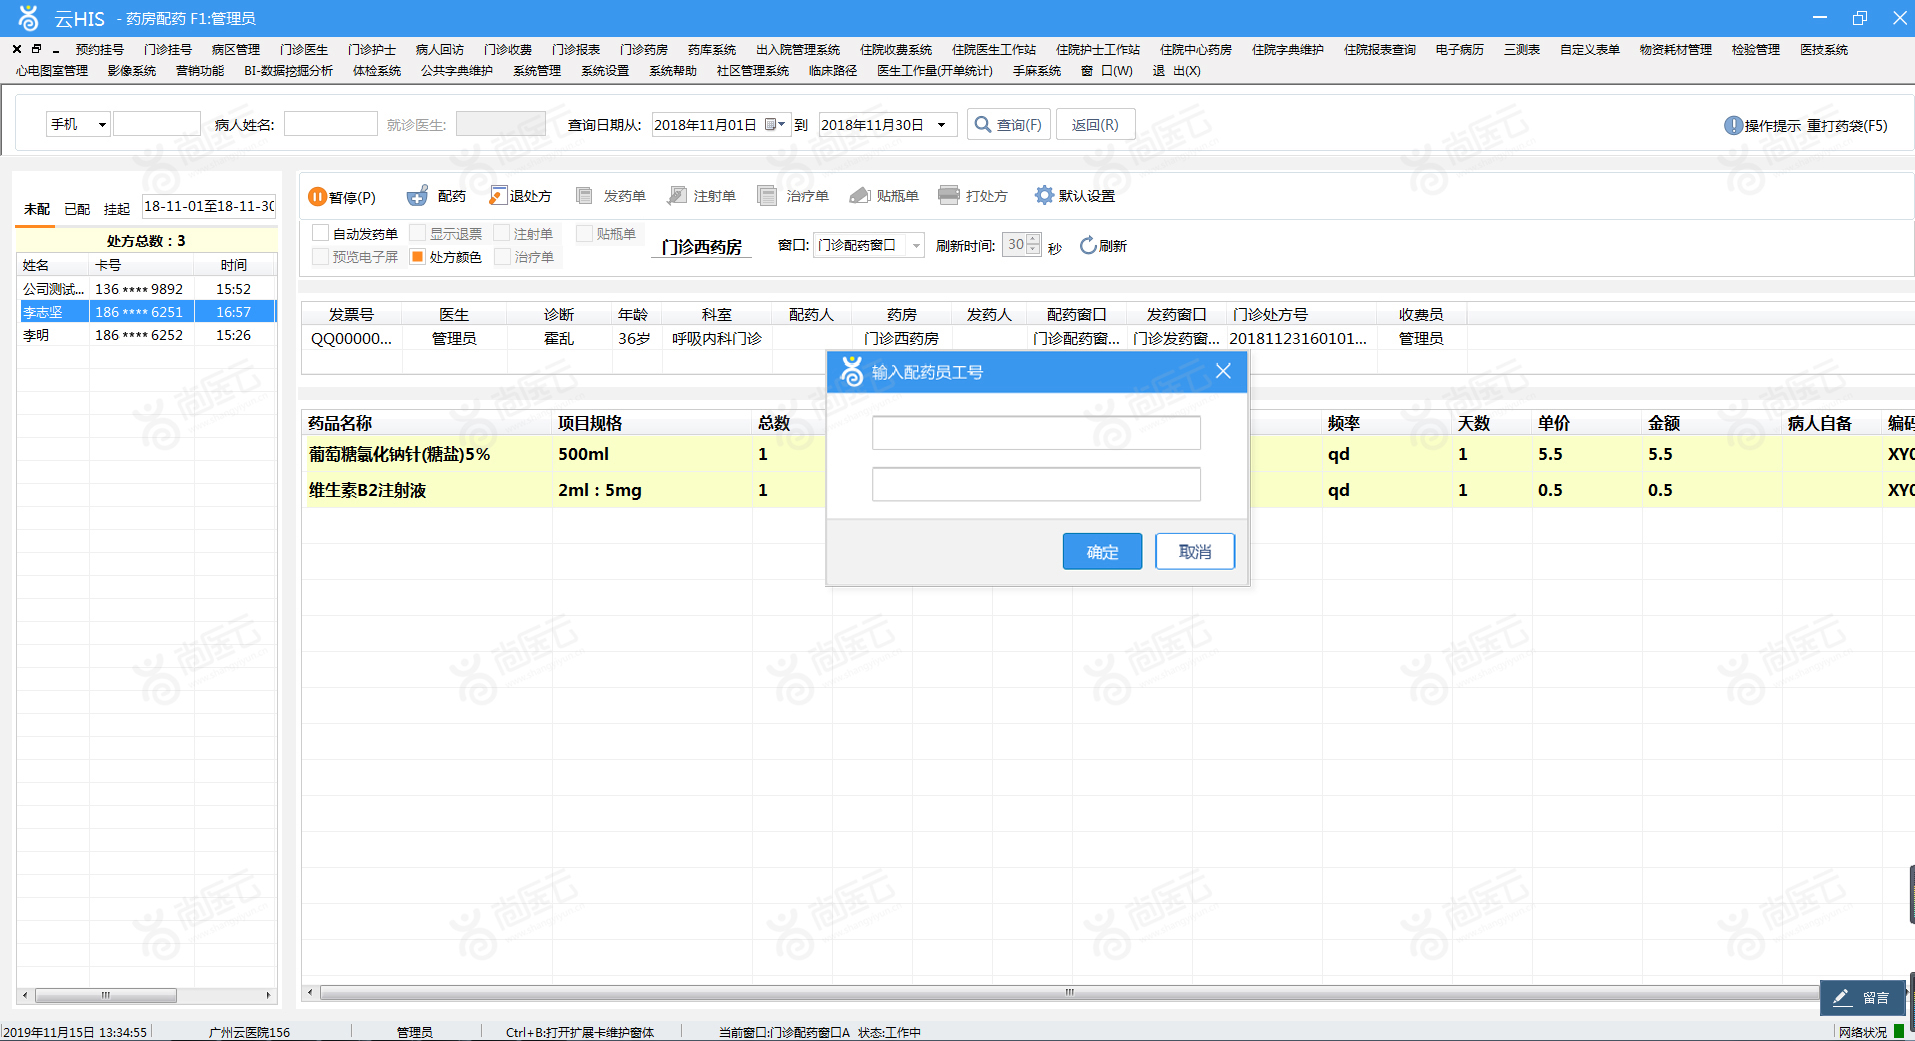This screenshot has height=1041, width=1915.
Task: Open 退出(X) menu item
Action: point(1176,70)
